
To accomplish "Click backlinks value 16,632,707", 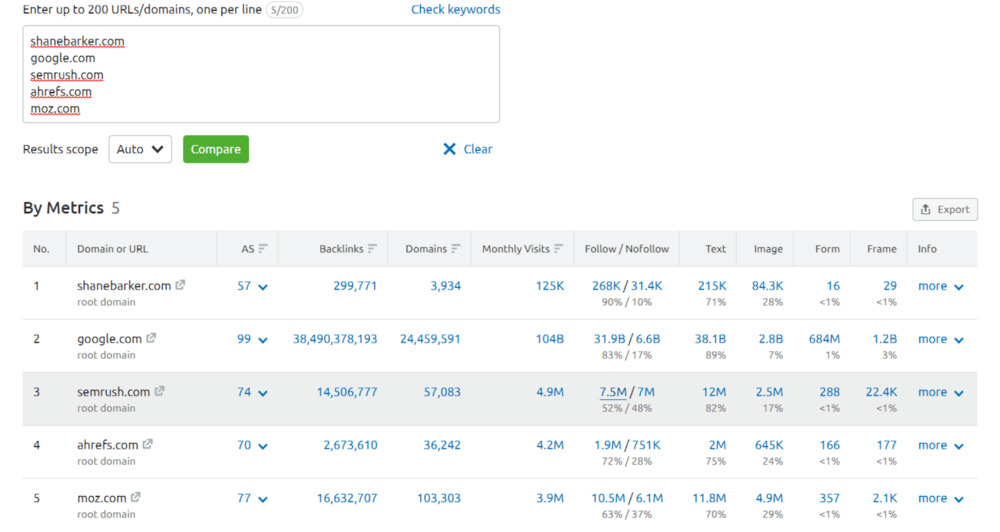I will pyautogui.click(x=347, y=498).
